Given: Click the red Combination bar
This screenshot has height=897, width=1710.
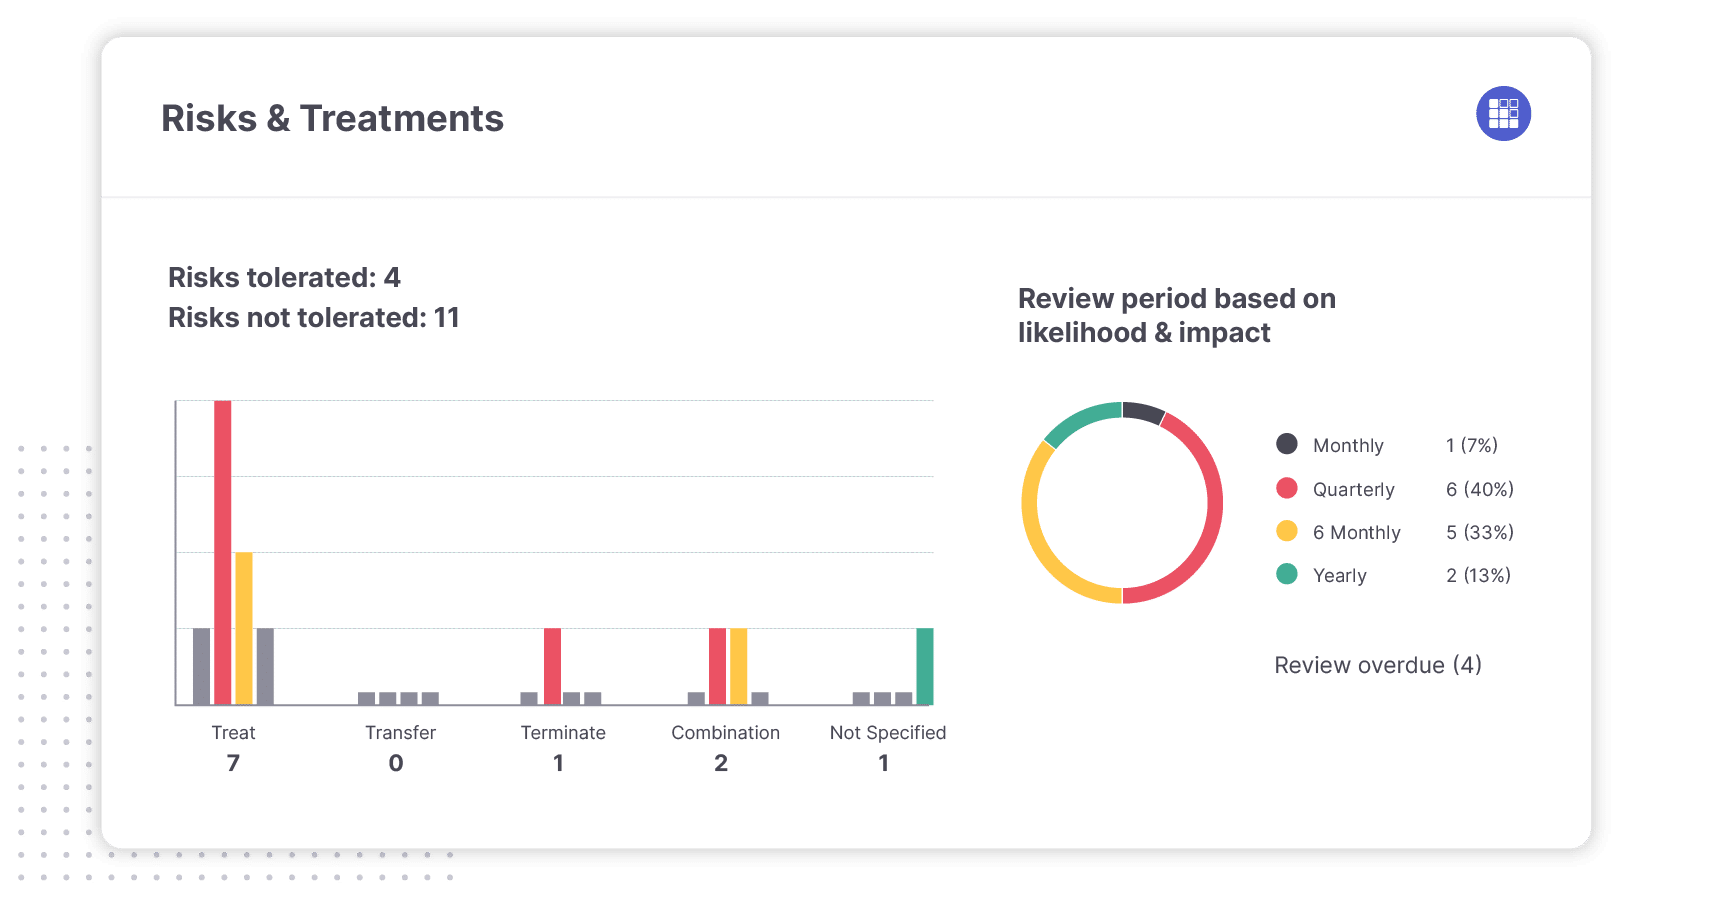Looking at the screenshot, I should tap(717, 666).
